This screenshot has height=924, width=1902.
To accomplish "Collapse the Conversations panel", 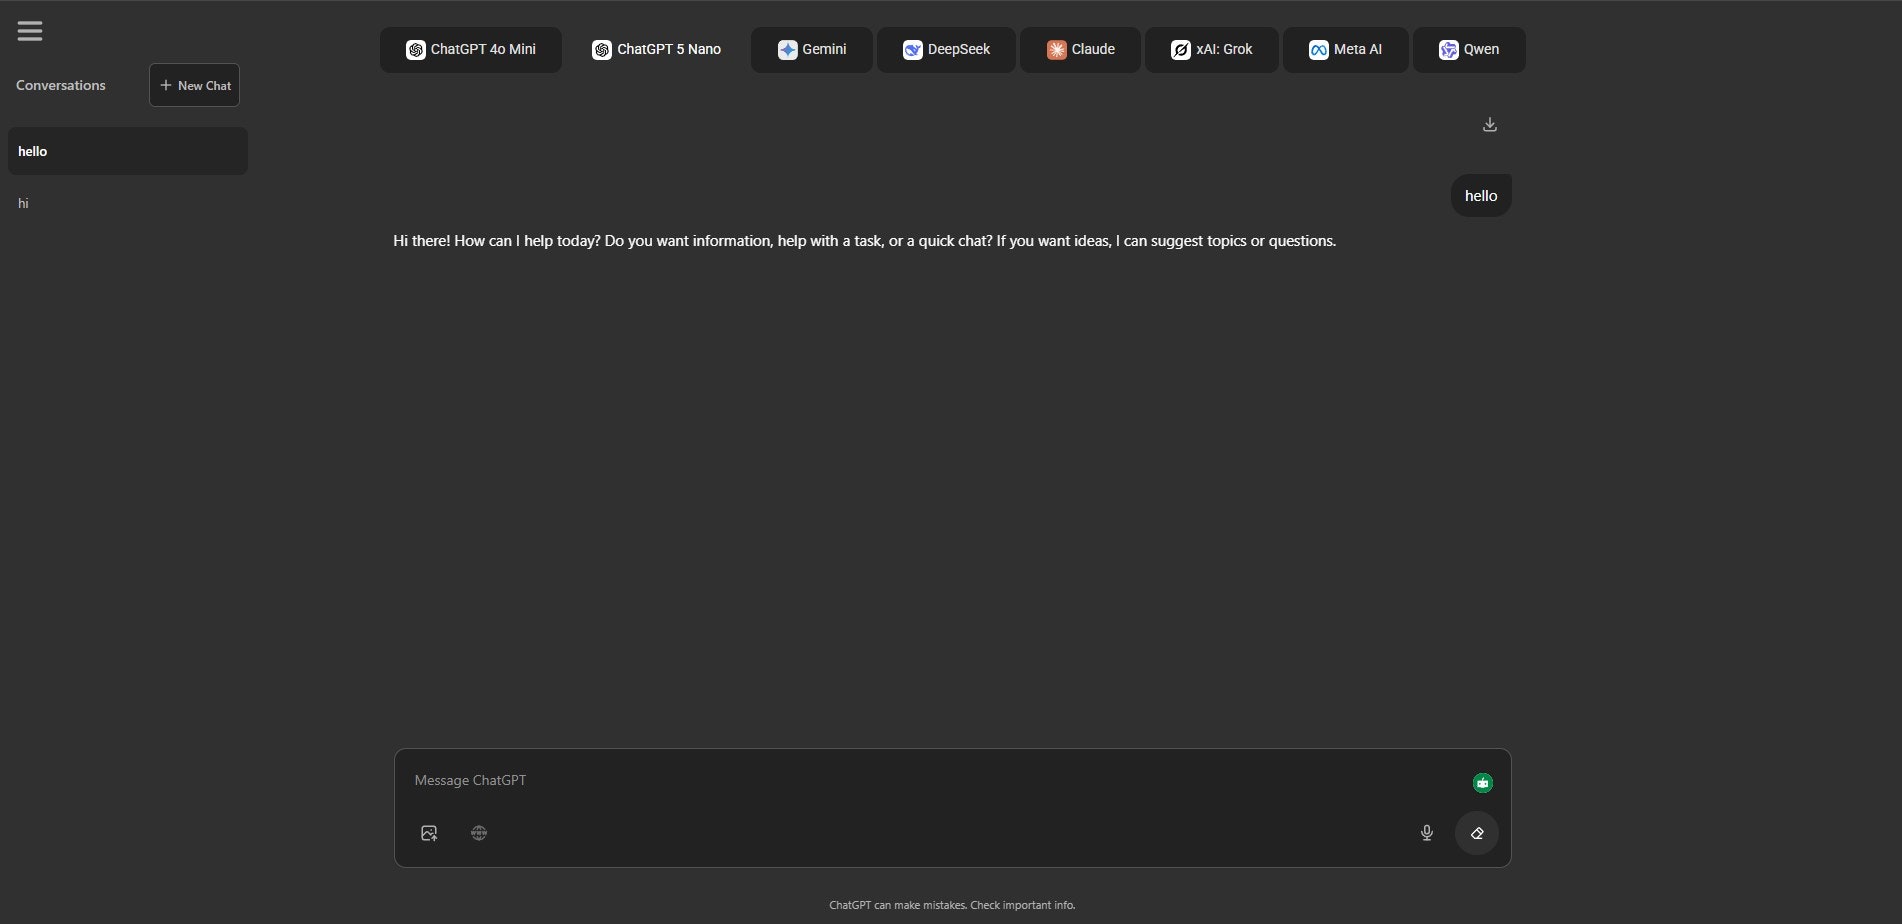I will coord(60,85).
